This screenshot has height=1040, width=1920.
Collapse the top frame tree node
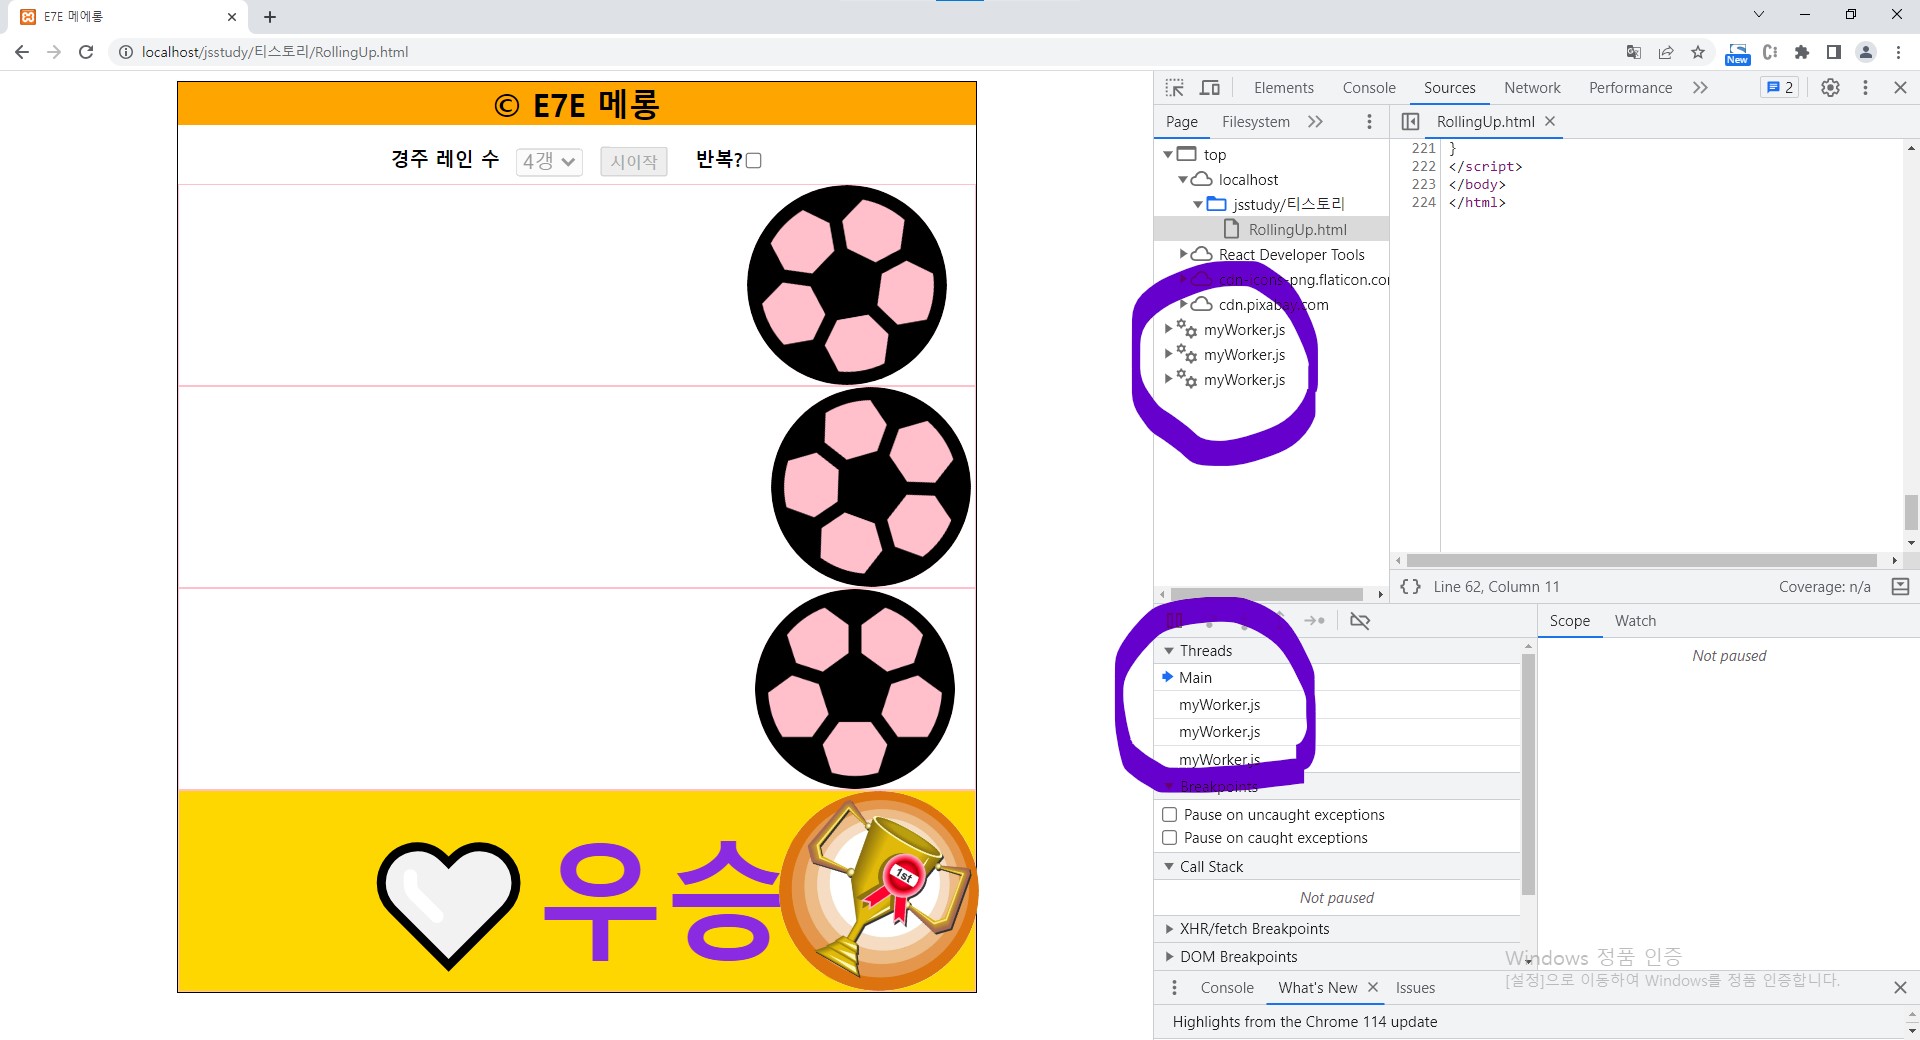tap(1168, 154)
